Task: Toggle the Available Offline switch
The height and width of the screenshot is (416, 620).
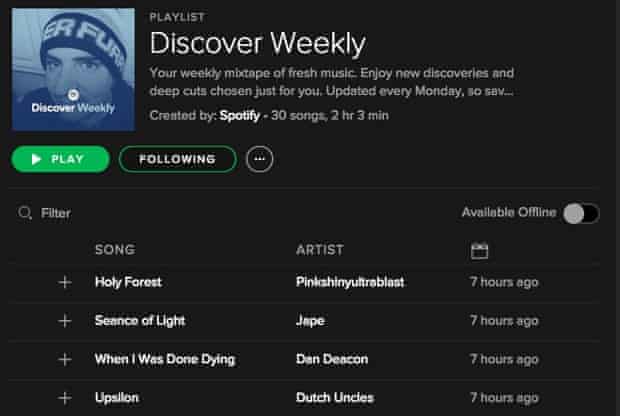Action: point(581,214)
